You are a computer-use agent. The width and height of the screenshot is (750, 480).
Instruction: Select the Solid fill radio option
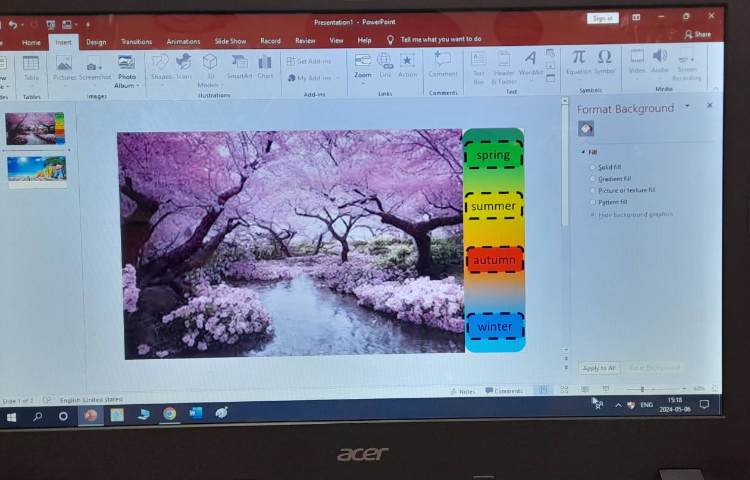click(x=593, y=167)
